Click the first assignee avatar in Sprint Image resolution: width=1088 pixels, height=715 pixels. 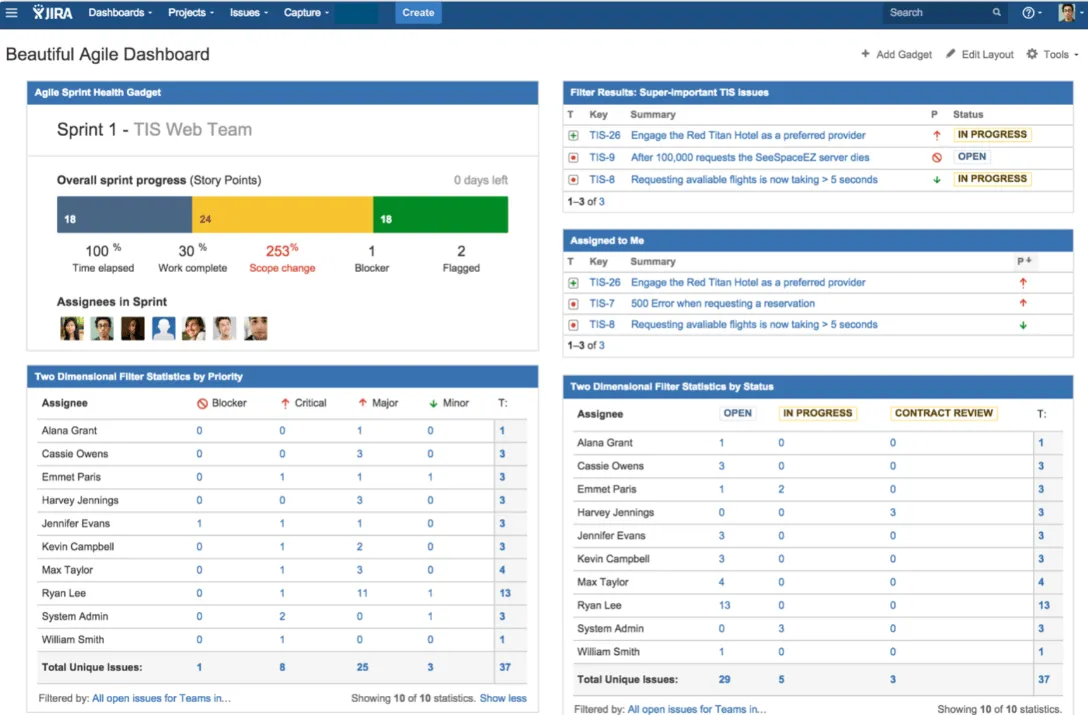point(71,328)
